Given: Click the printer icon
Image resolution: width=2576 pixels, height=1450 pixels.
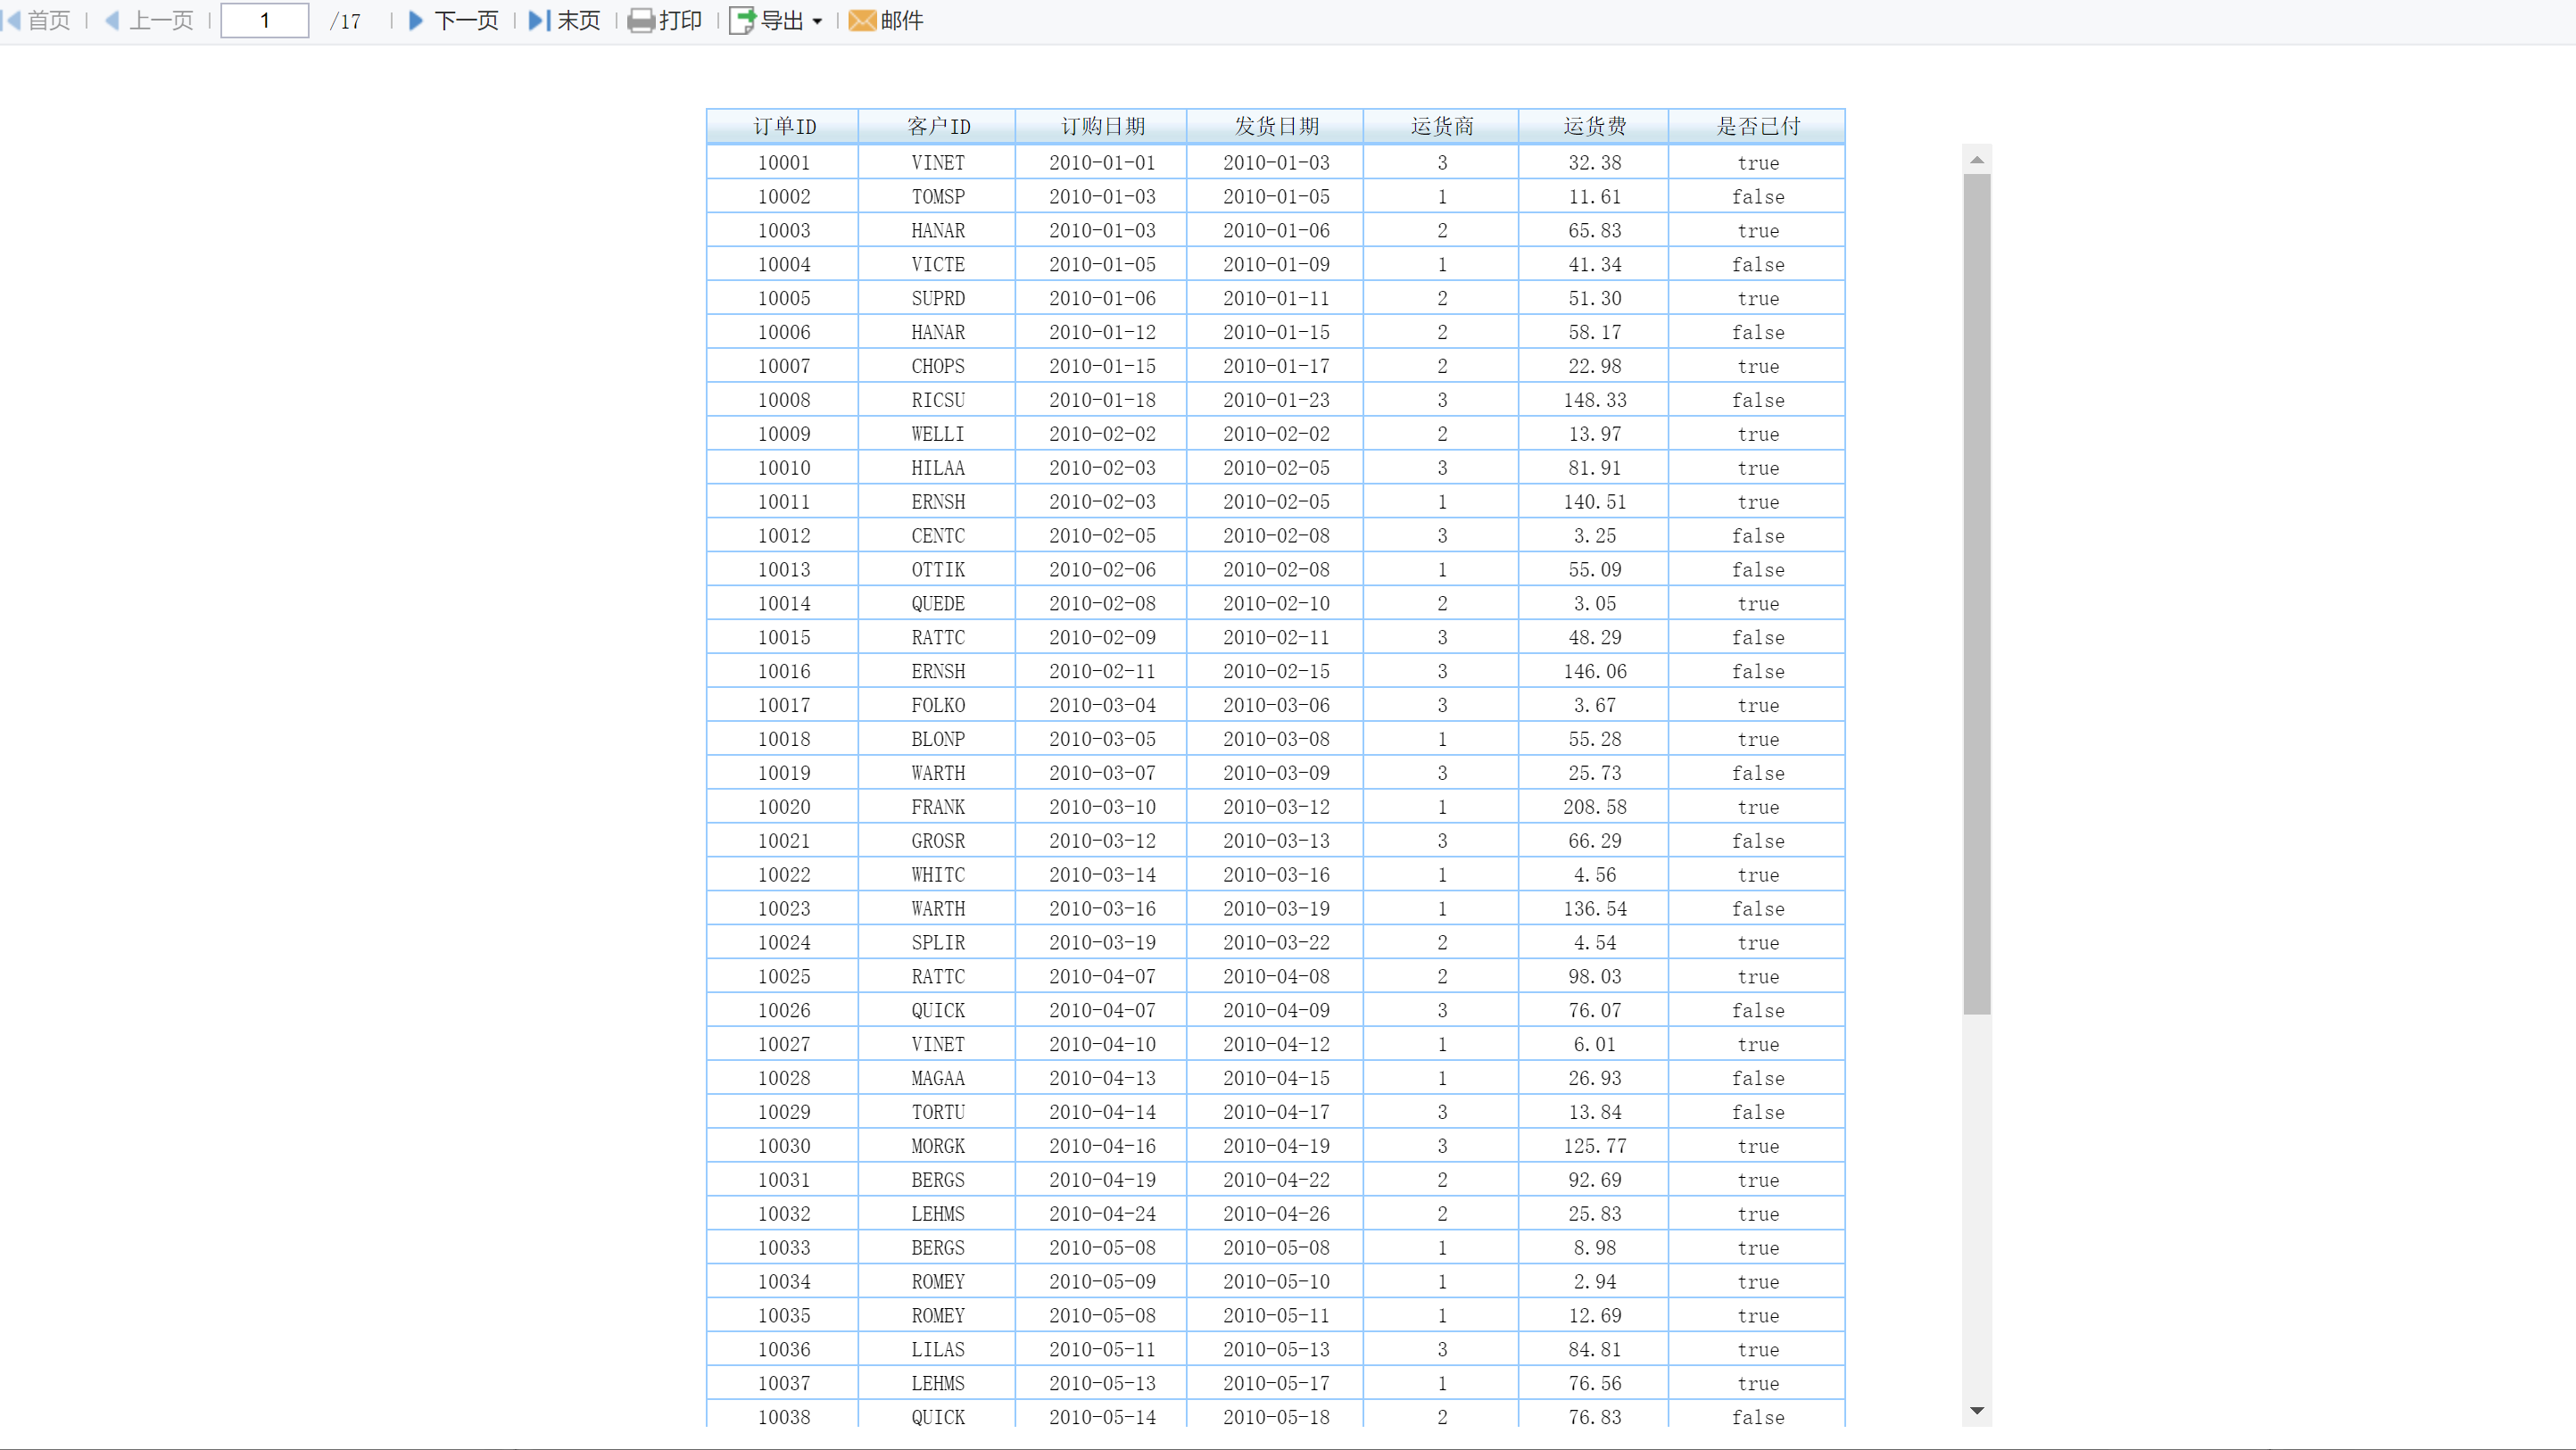Looking at the screenshot, I should tap(641, 21).
